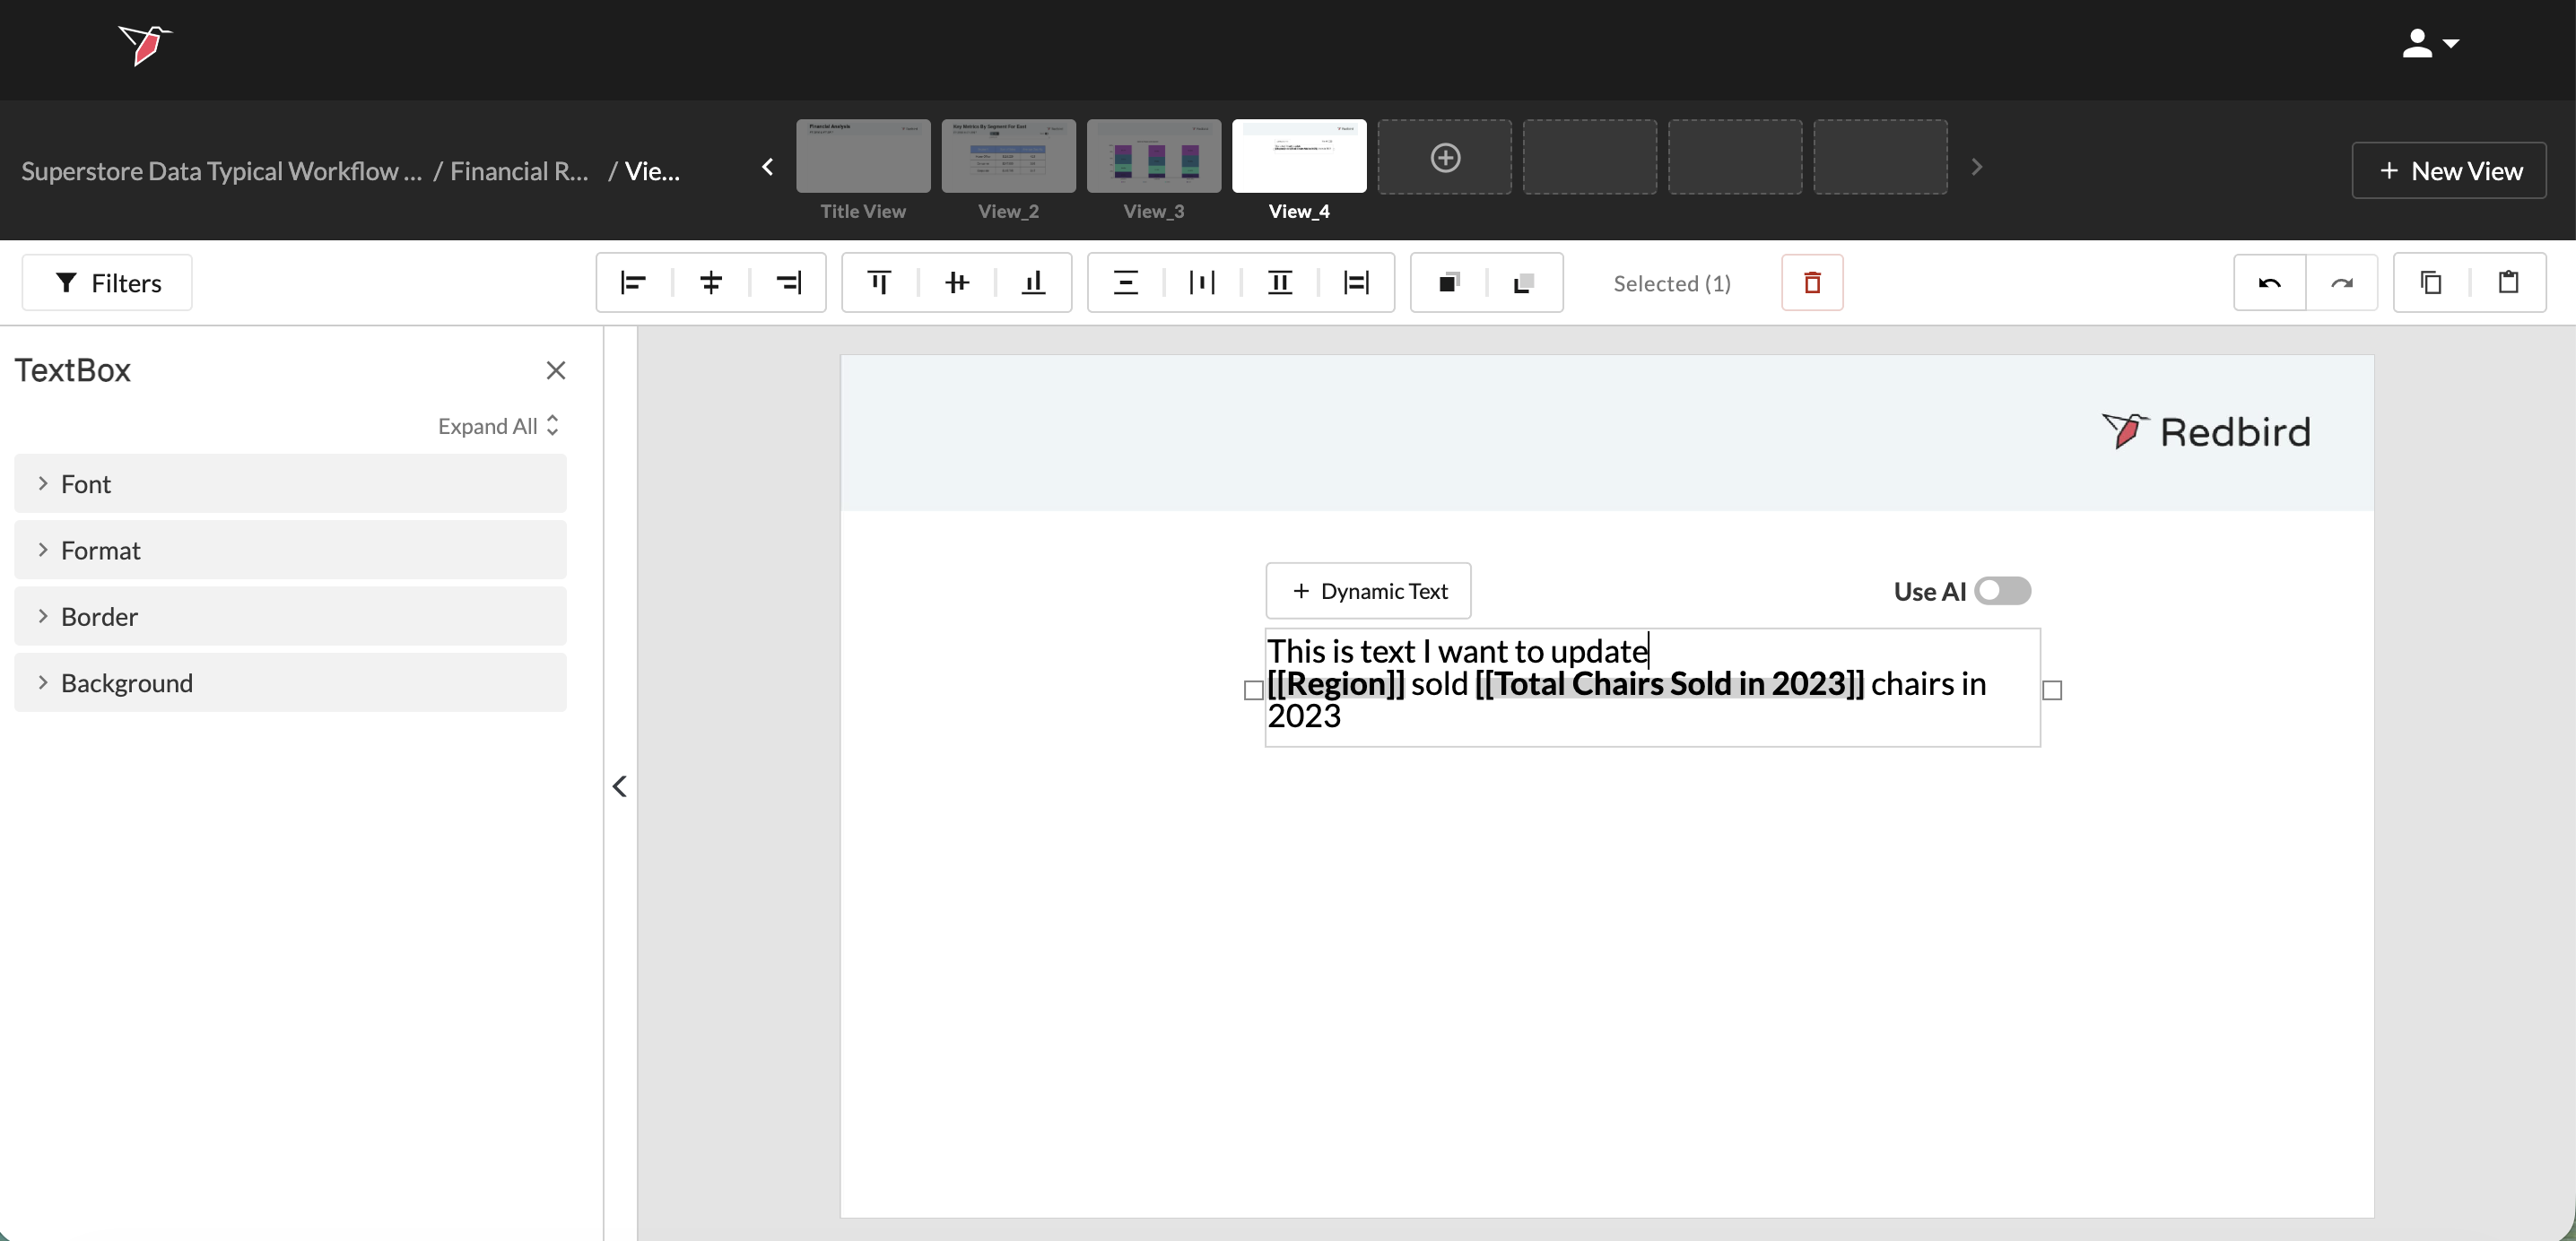This screenshot has height=1241, width=2576.
Task: Undo the last action
Action: [2270, 283]
